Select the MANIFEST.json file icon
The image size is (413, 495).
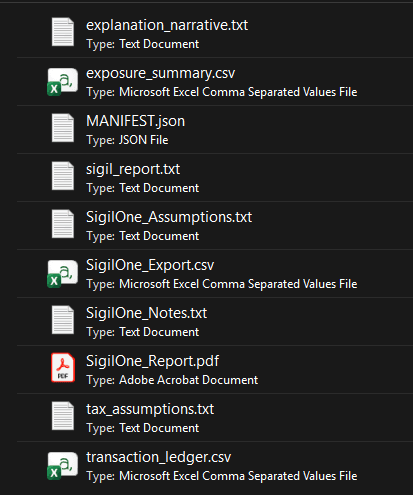[x=63, y=128]
